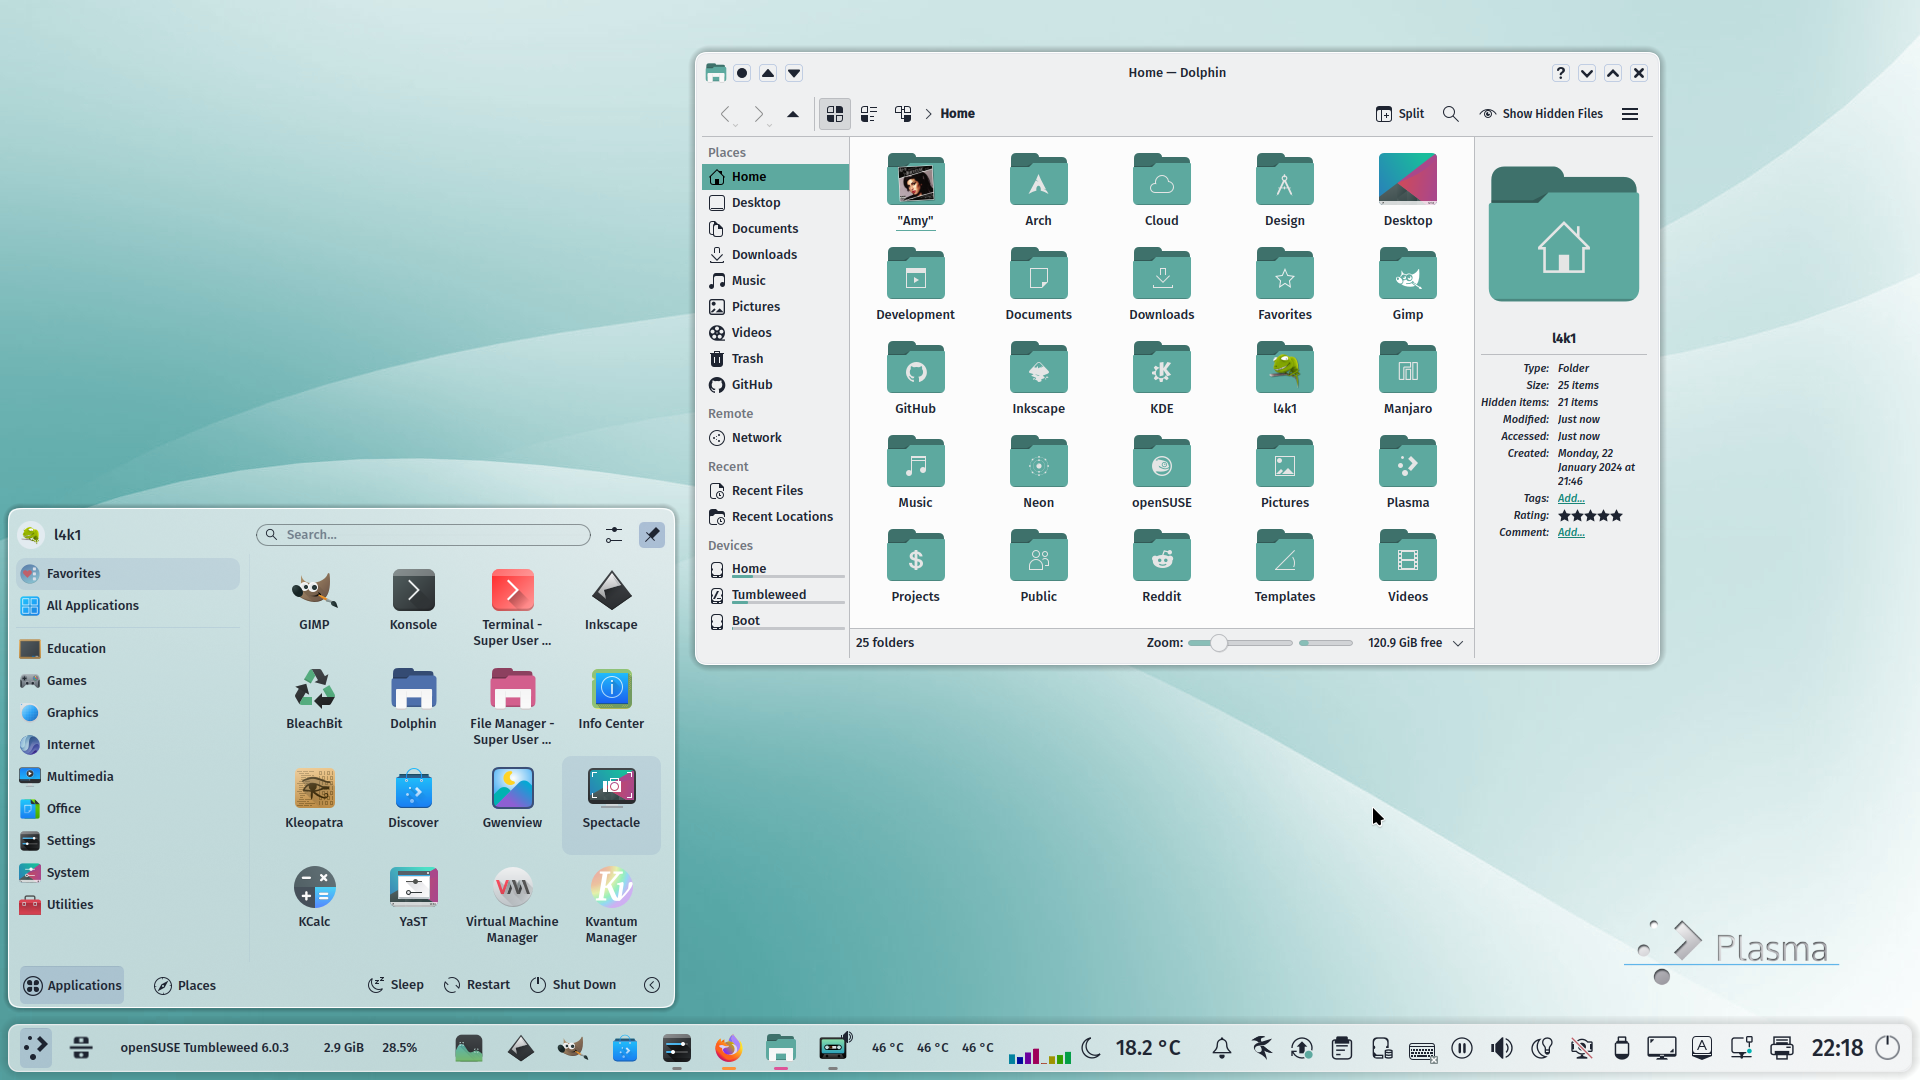Launch YaST from the launcher

tap(413, 898)
